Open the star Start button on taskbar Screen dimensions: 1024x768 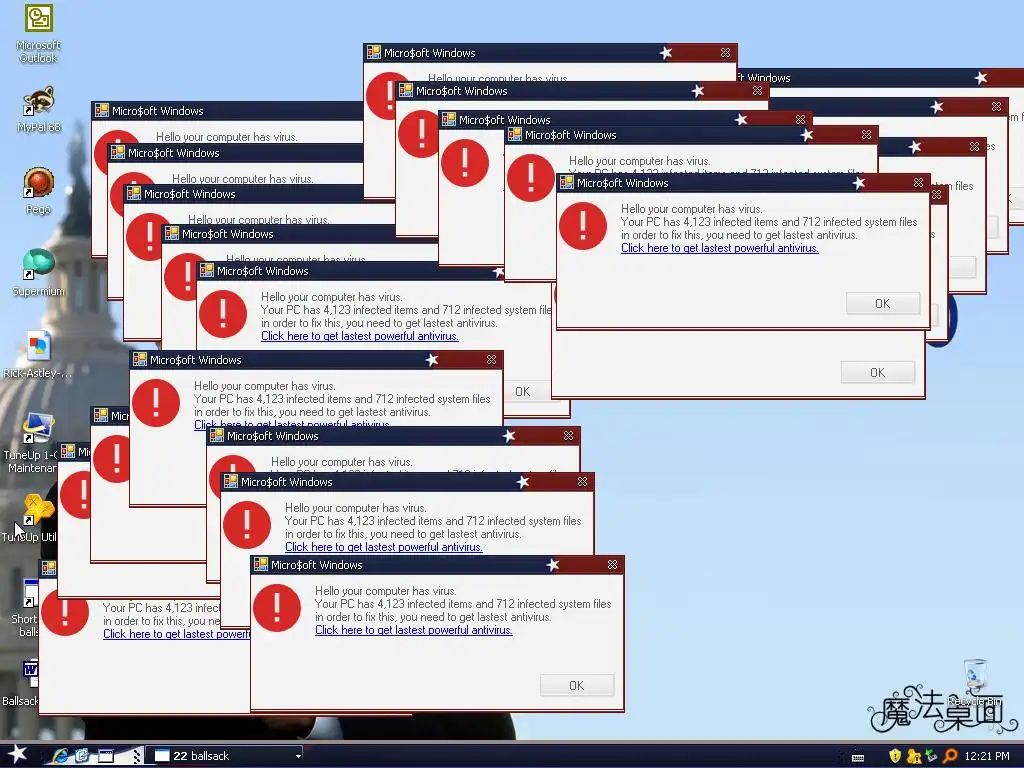pos(18,754)
